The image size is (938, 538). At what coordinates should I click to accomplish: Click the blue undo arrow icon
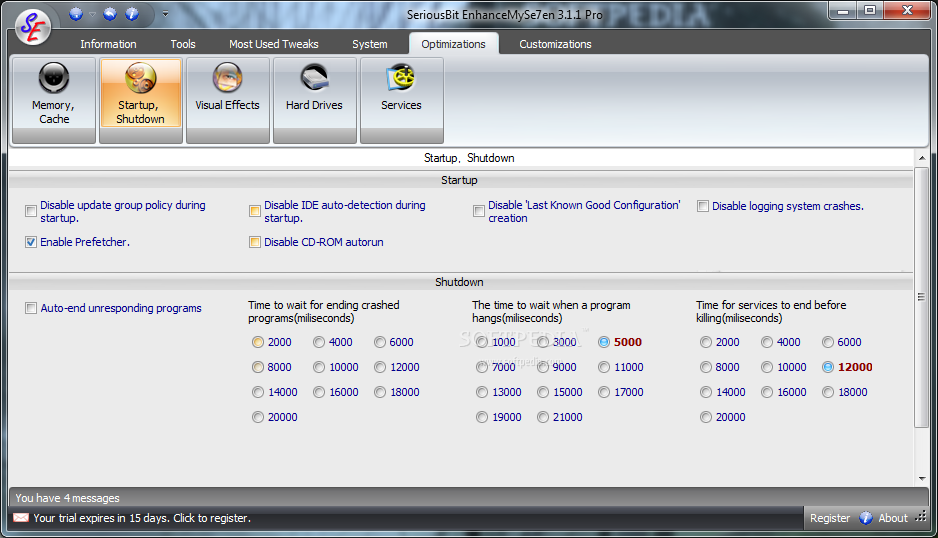110,14
